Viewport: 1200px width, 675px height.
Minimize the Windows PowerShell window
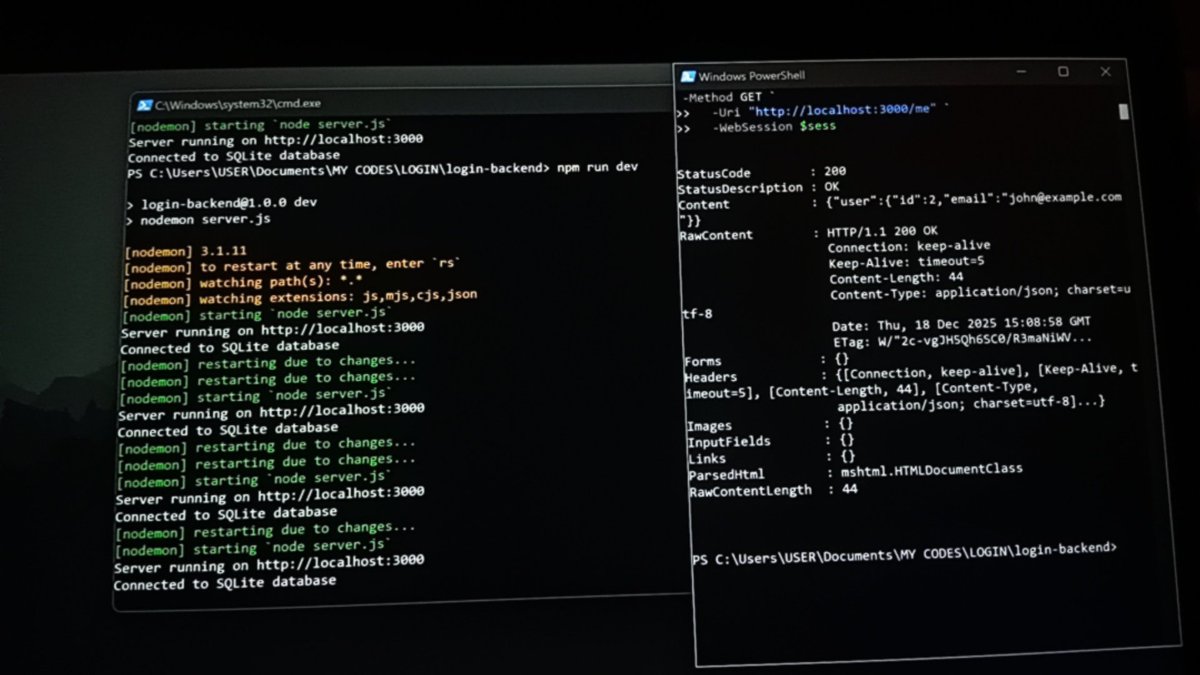(1022, 73)
